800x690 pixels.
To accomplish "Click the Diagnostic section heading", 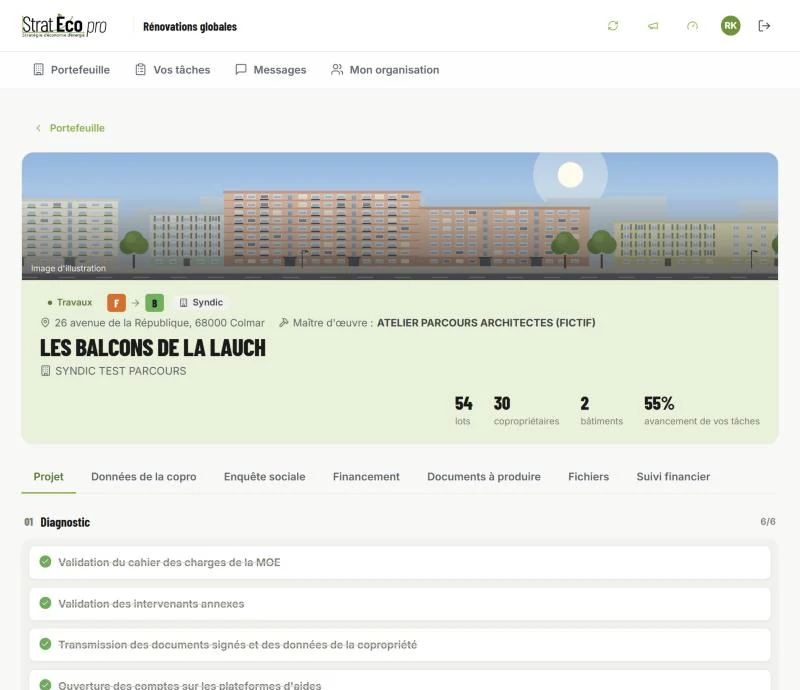I will 65,522.
